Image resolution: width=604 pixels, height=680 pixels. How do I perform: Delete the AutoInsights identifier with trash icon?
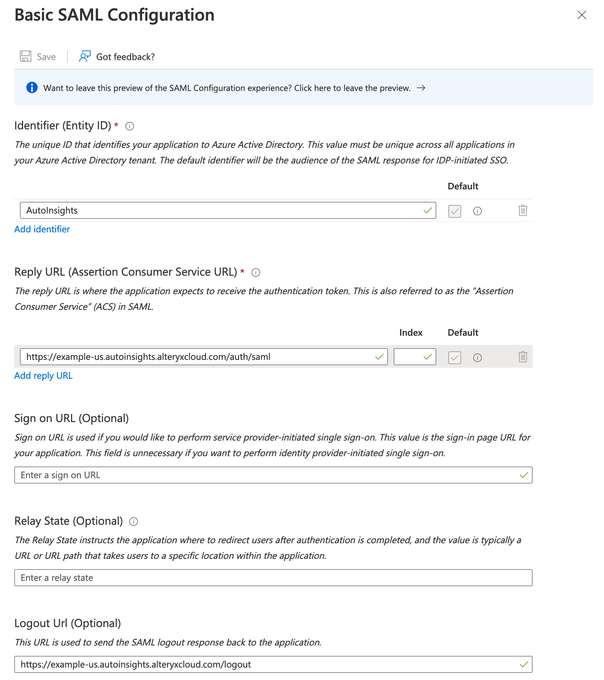[x=522, y=211]
